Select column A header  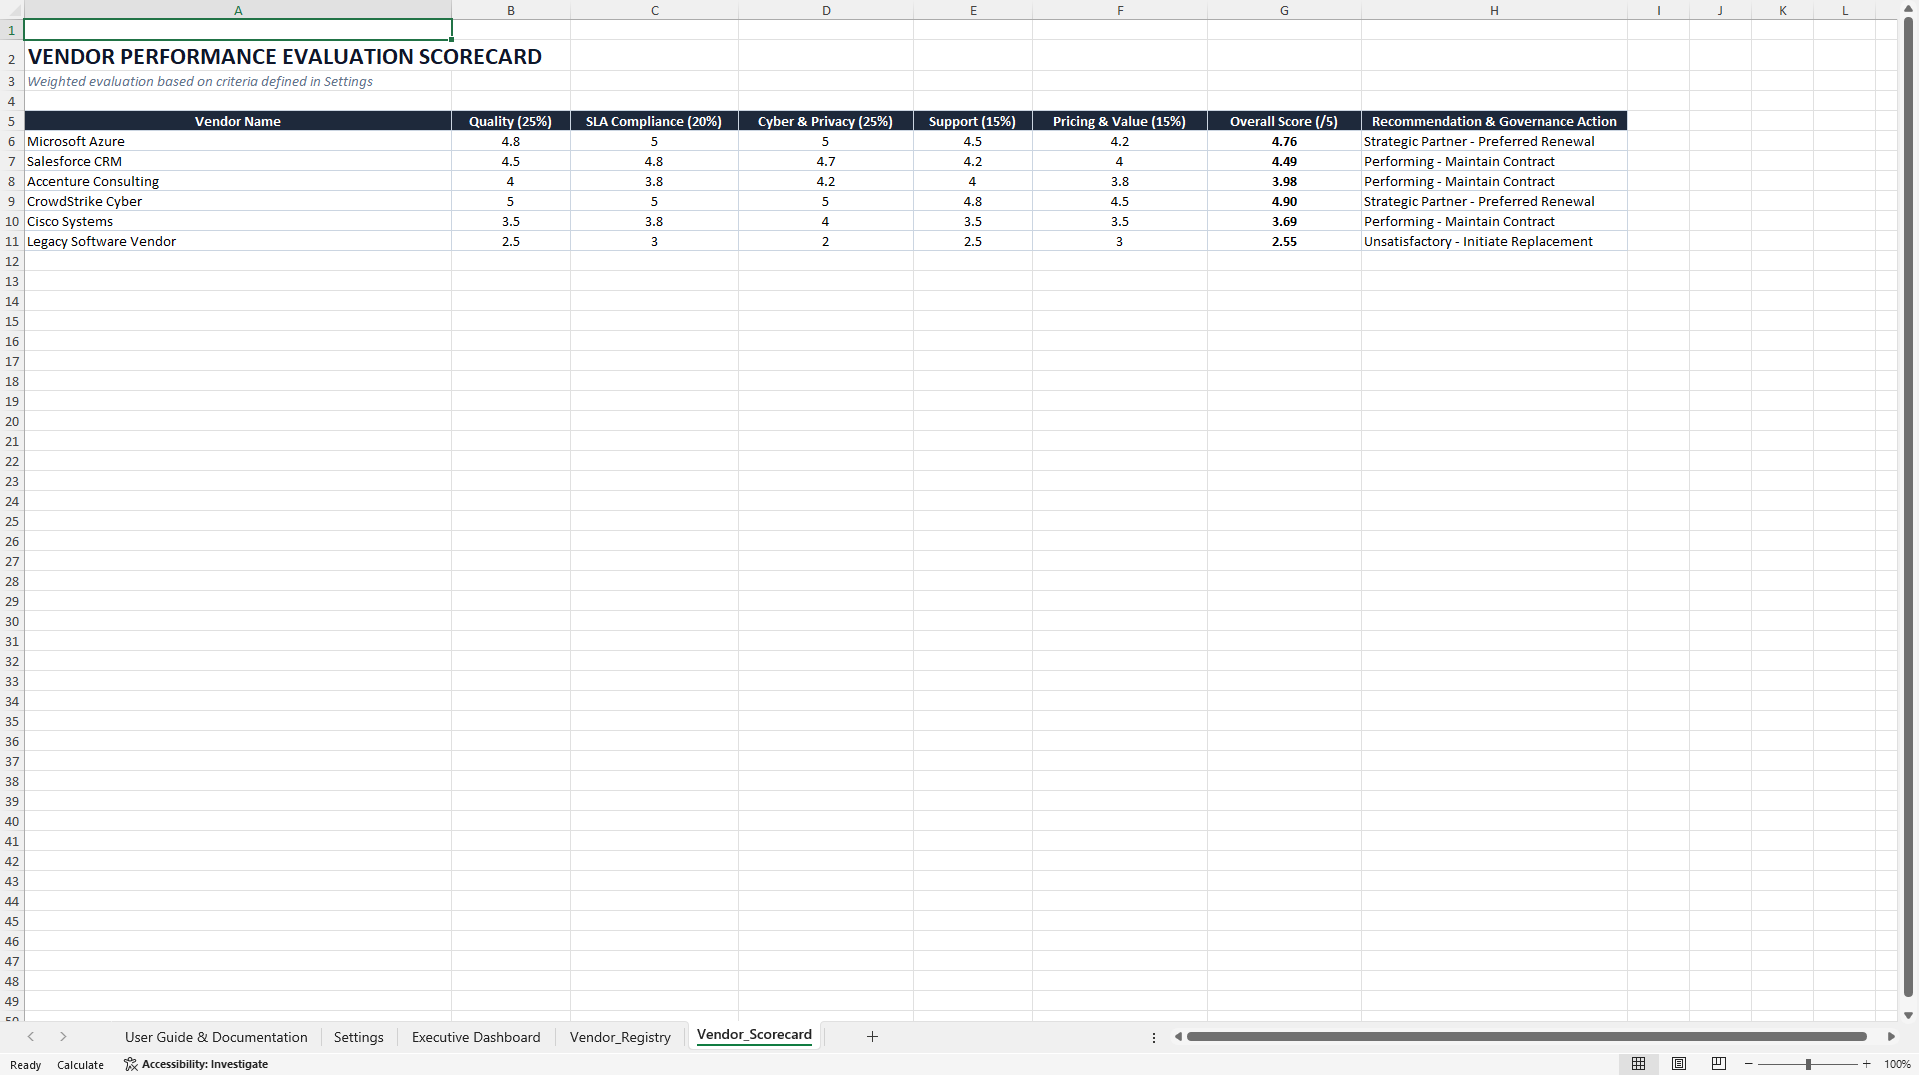click(238, 10)
